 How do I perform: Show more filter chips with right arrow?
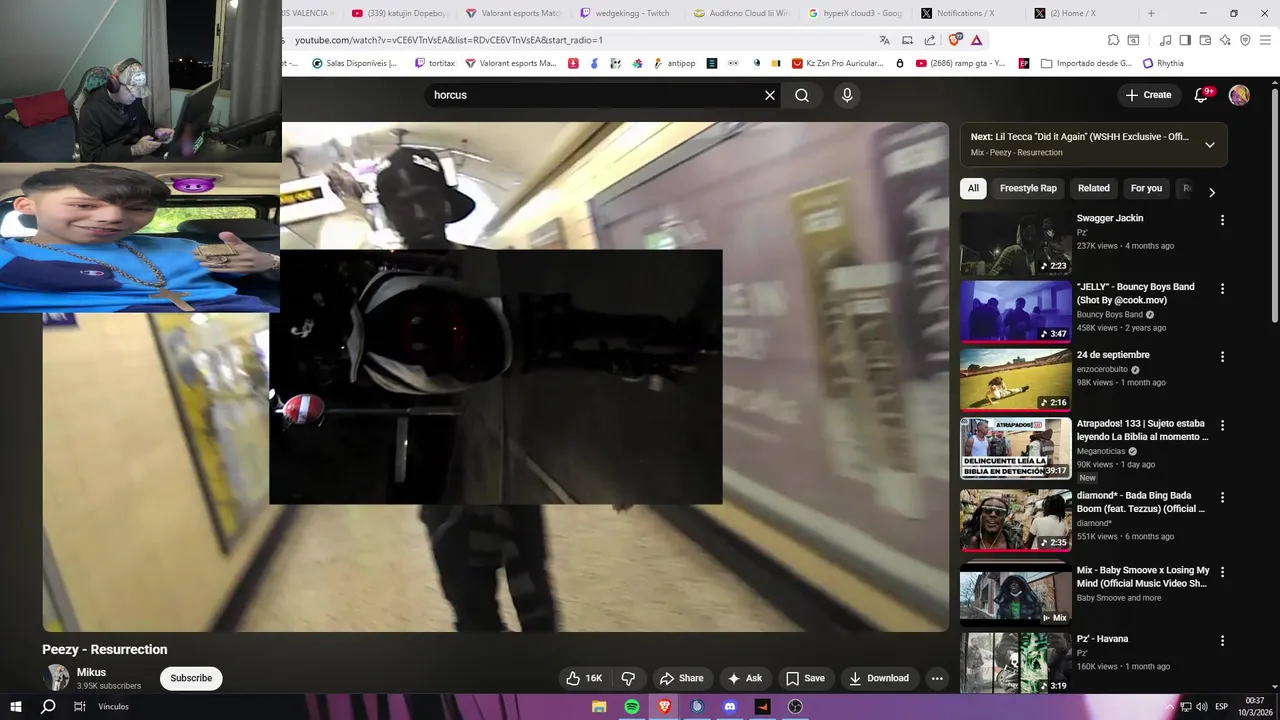(1212, 192)
